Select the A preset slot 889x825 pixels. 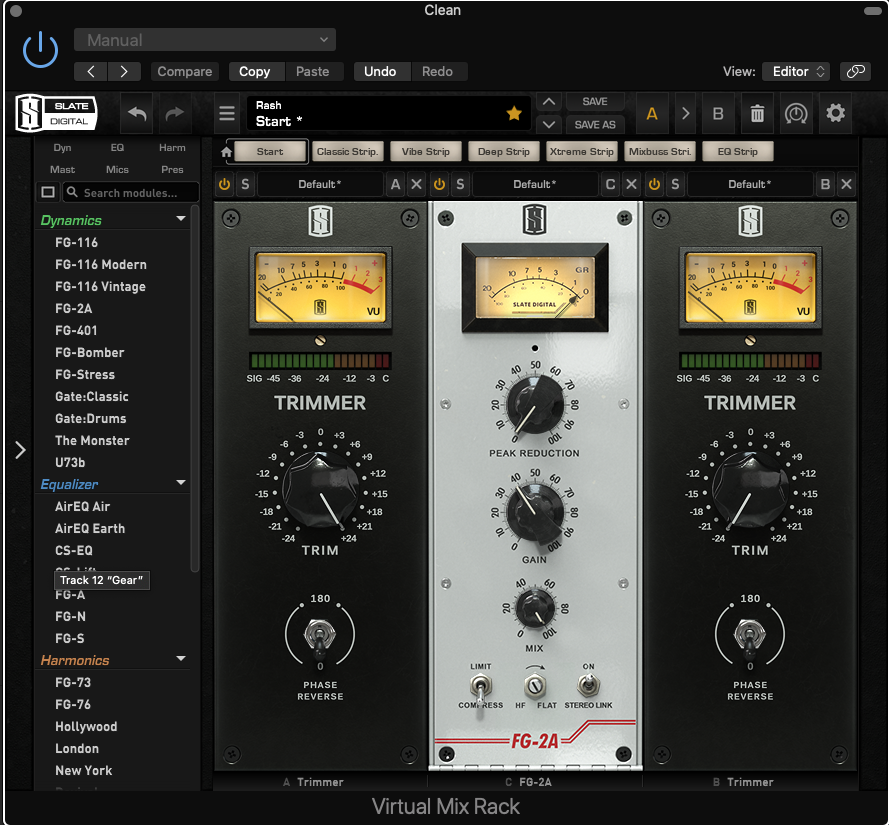coord(652,114)
